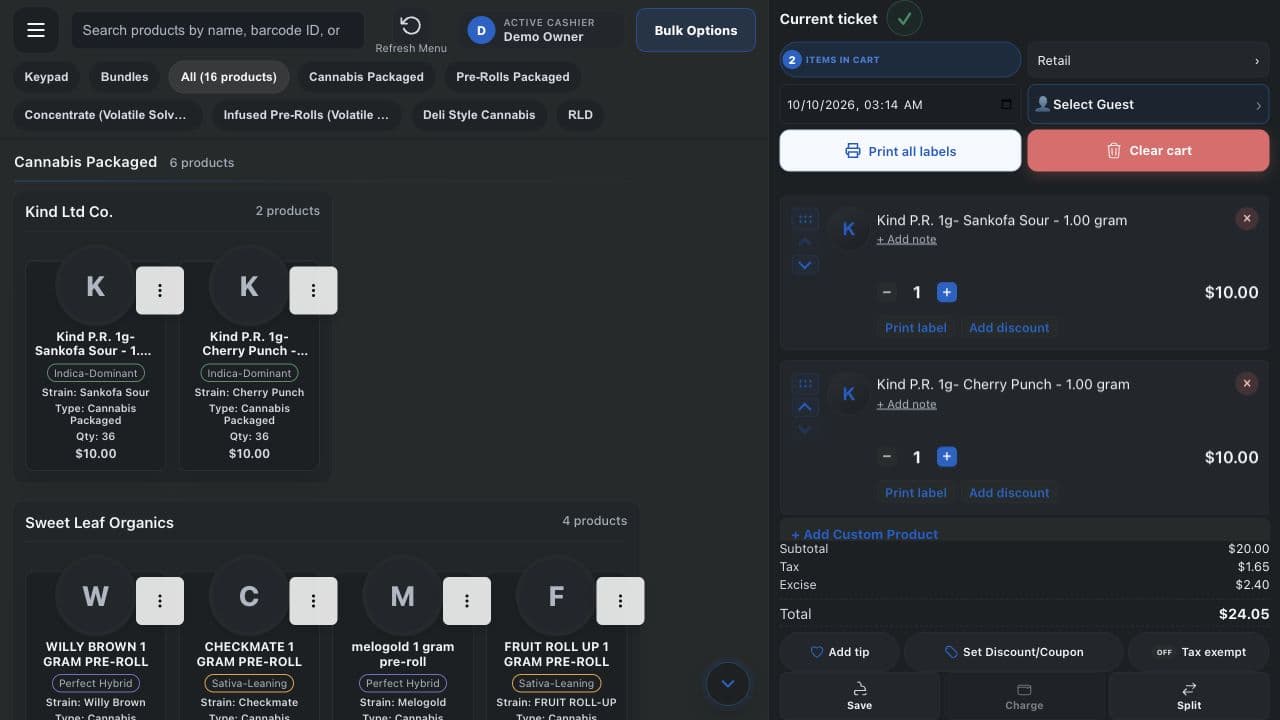This screenshot has height=720, width=1280.
Task: Click Print all labels button
Action: click(x=900, y=151)
